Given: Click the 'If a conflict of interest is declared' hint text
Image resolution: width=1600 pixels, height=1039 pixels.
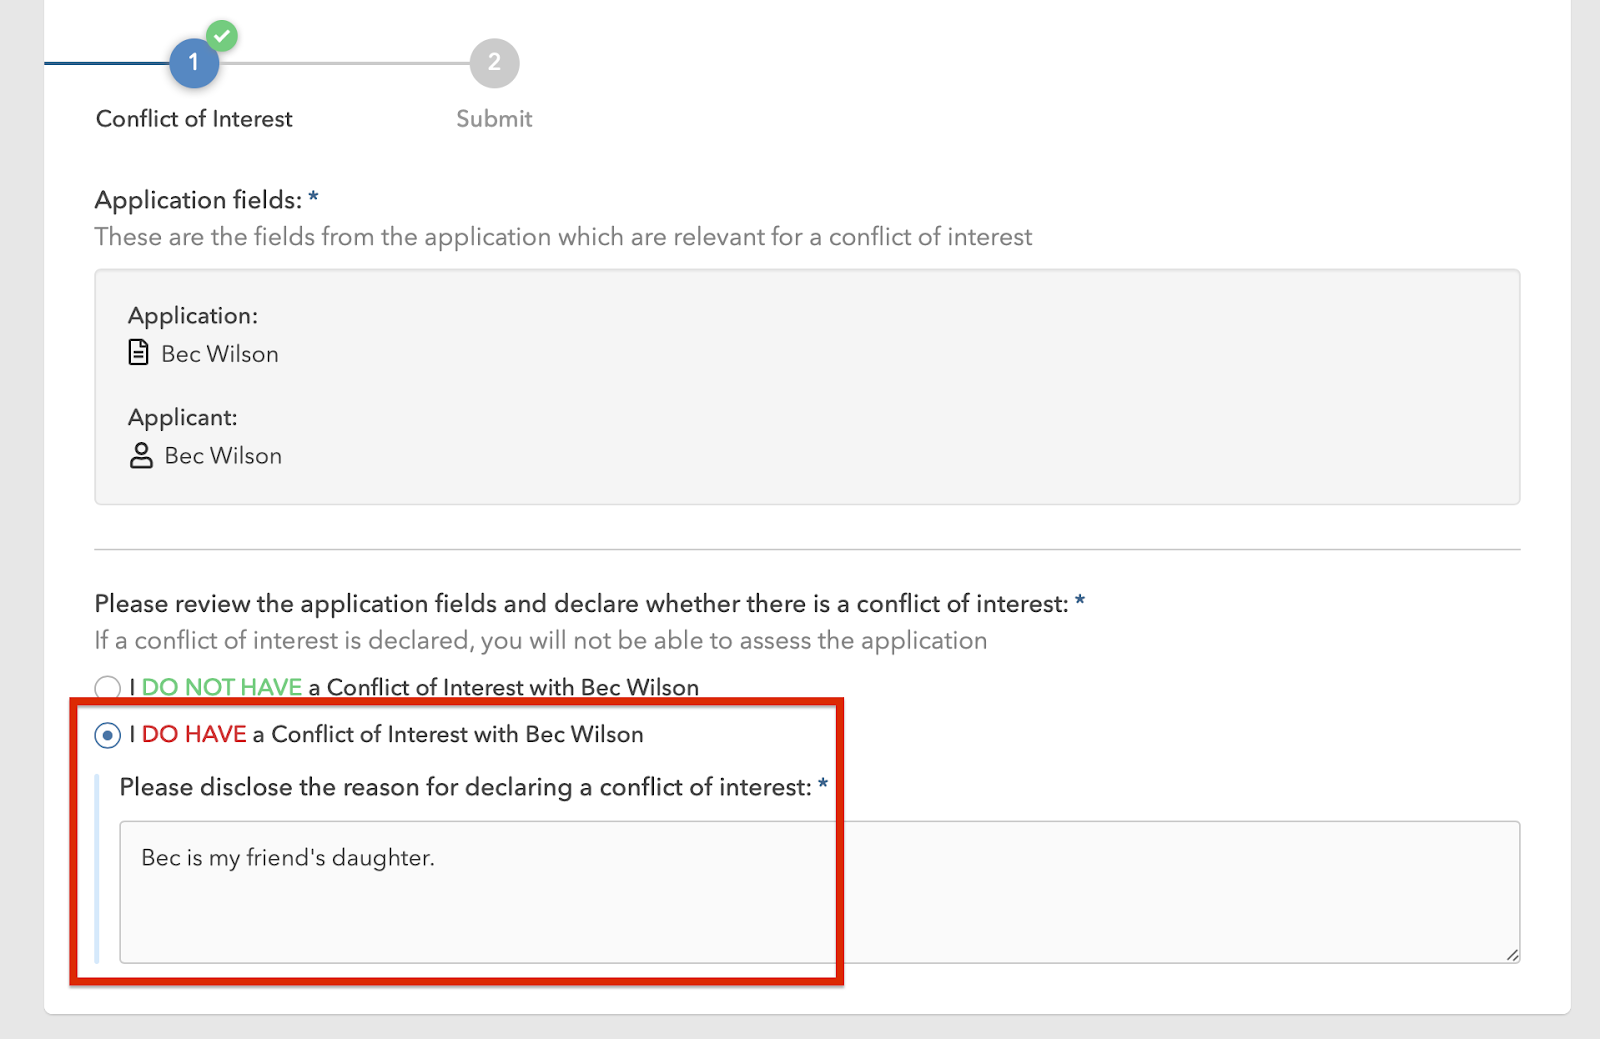Looking at the screenshot, I should [x=541, y=641].
